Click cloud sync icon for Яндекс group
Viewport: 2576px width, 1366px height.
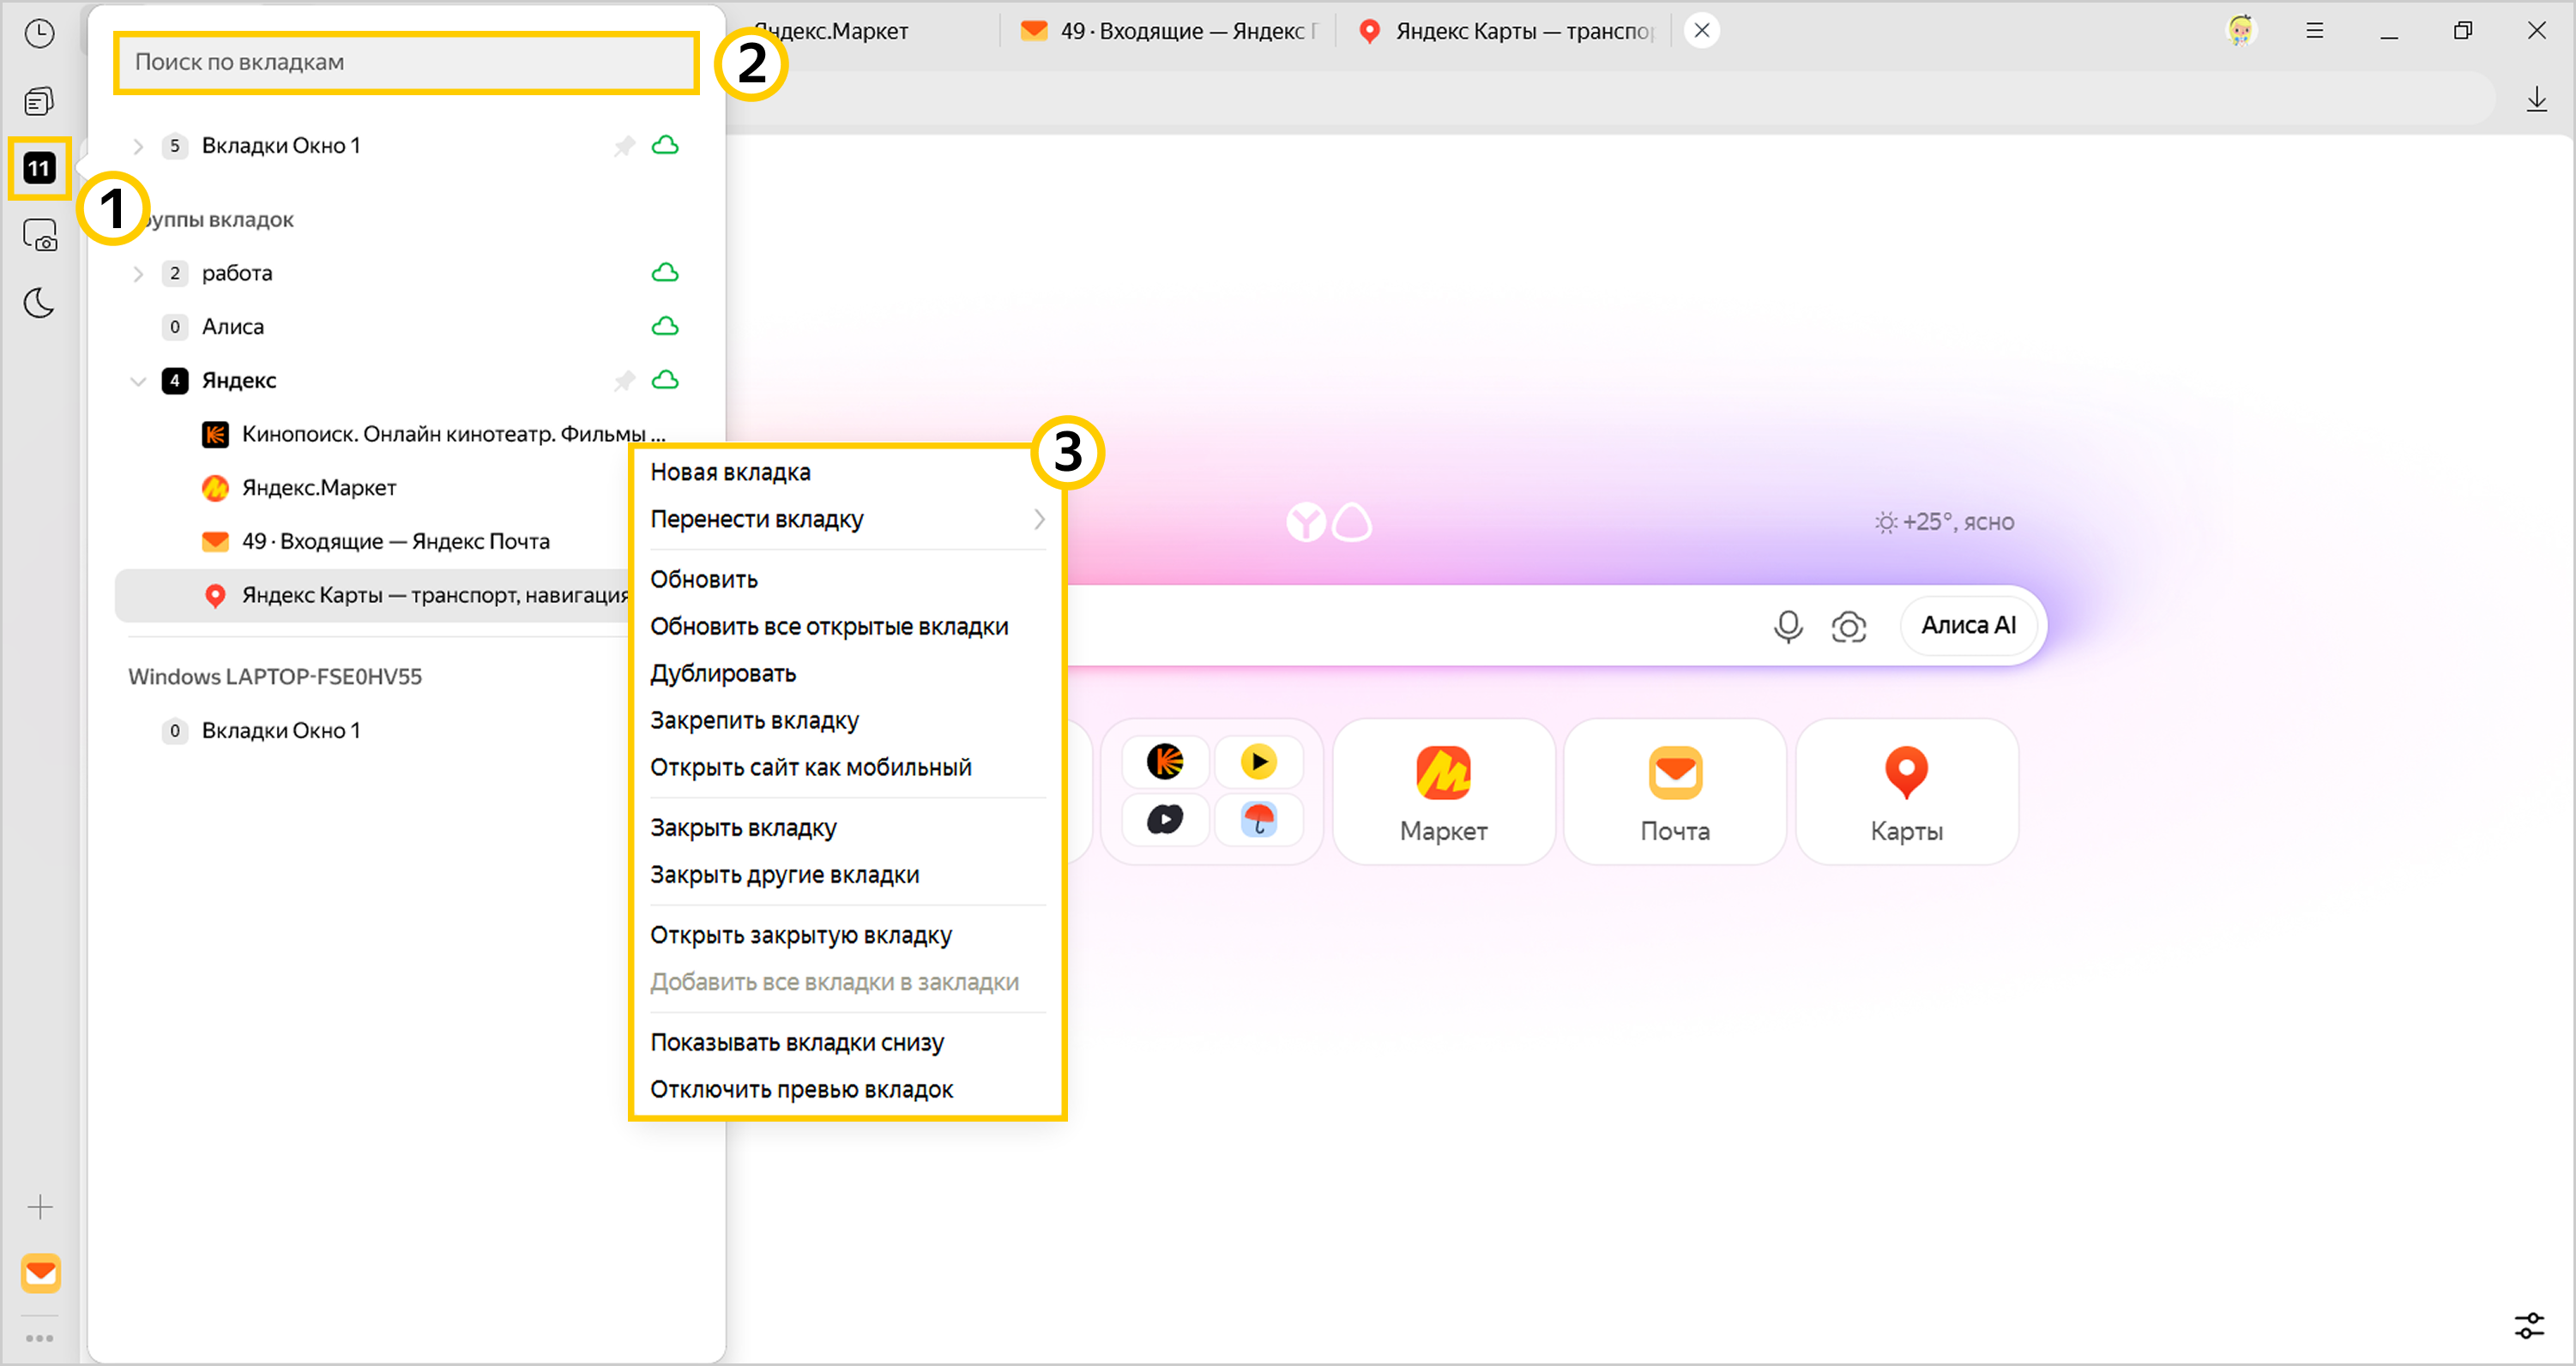click(x=665, y=380)
